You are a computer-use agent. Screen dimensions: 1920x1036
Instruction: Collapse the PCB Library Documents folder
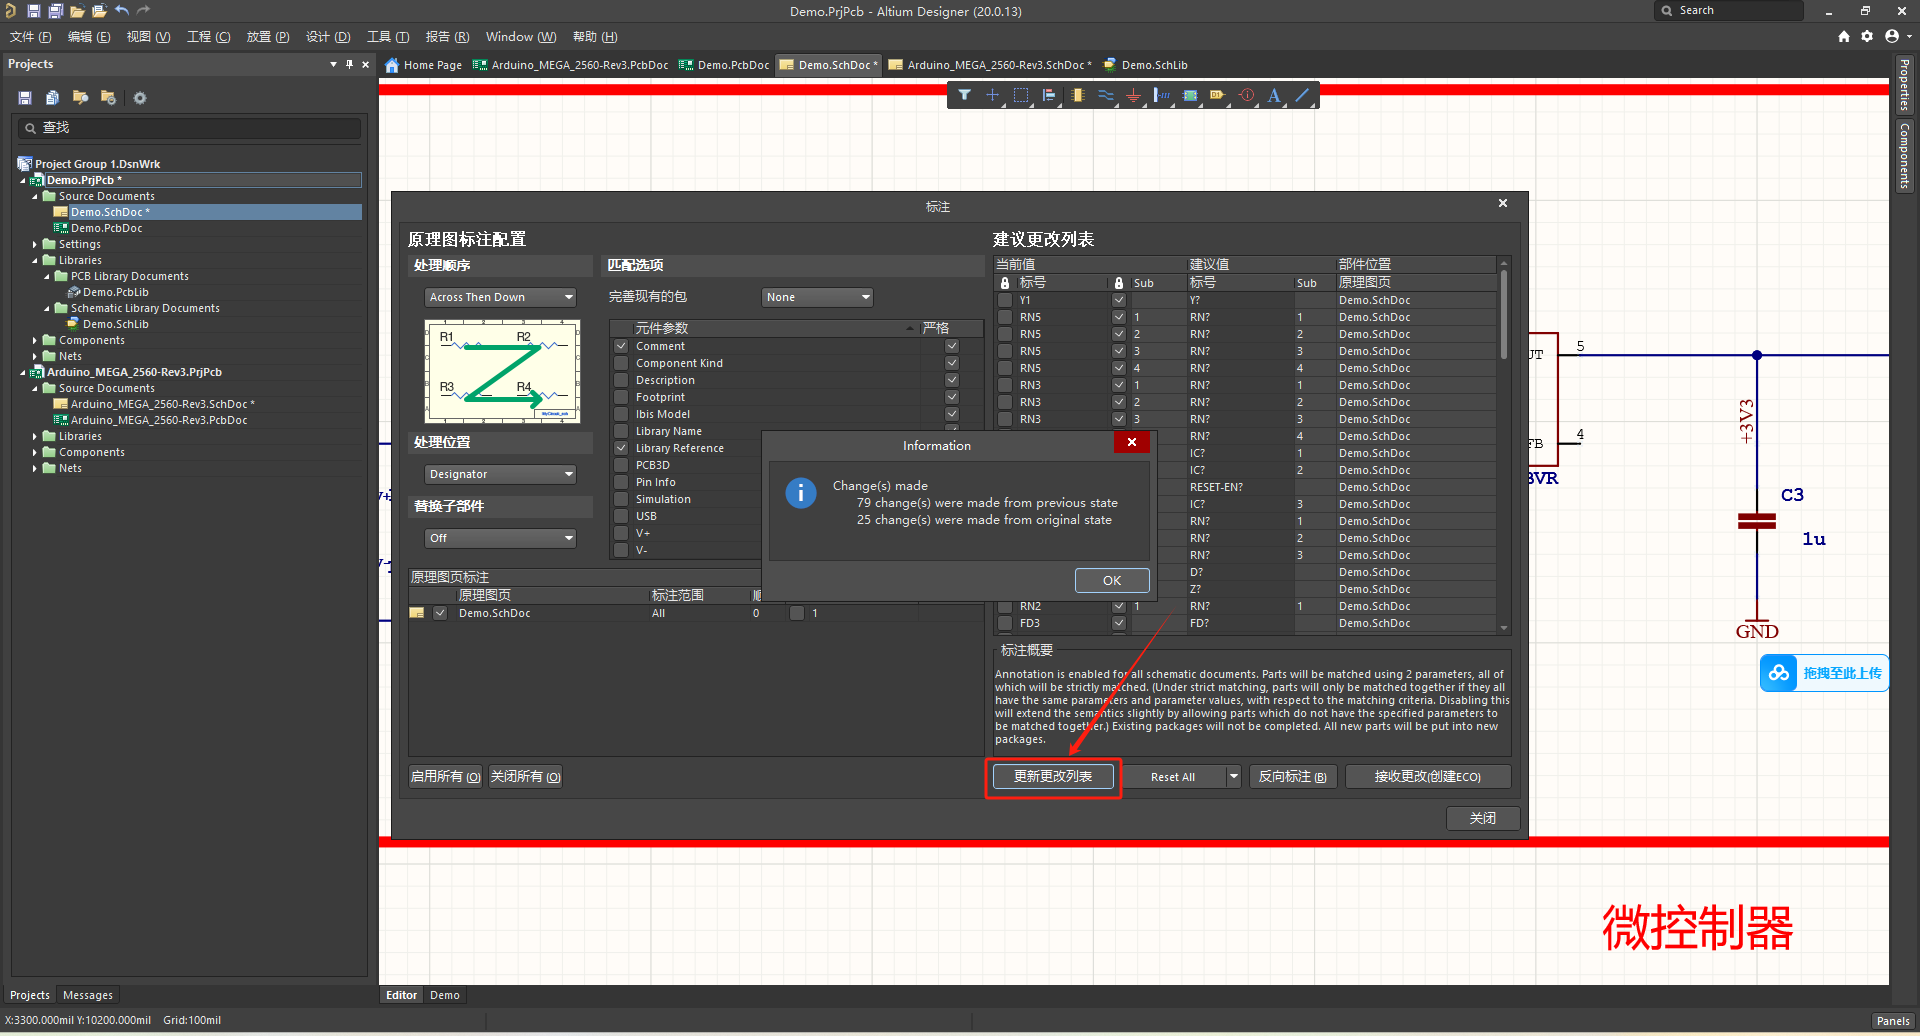point(47,276)
